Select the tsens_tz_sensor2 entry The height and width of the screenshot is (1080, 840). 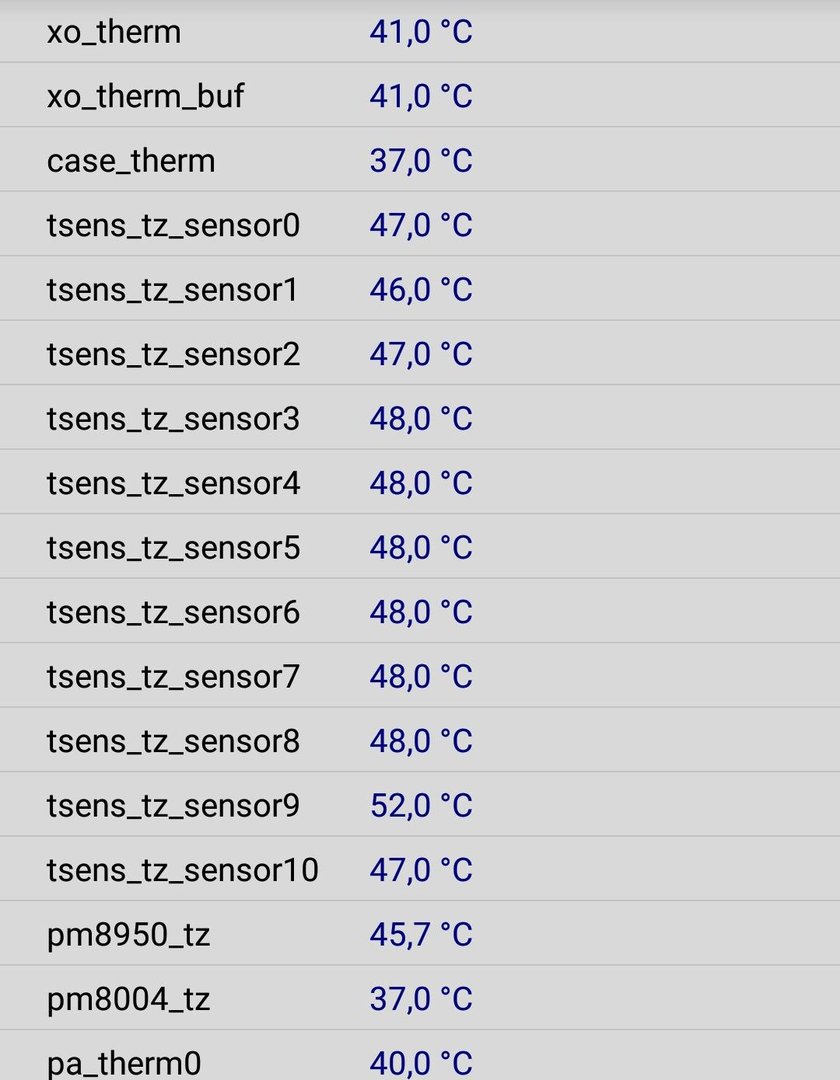[420, 353]
